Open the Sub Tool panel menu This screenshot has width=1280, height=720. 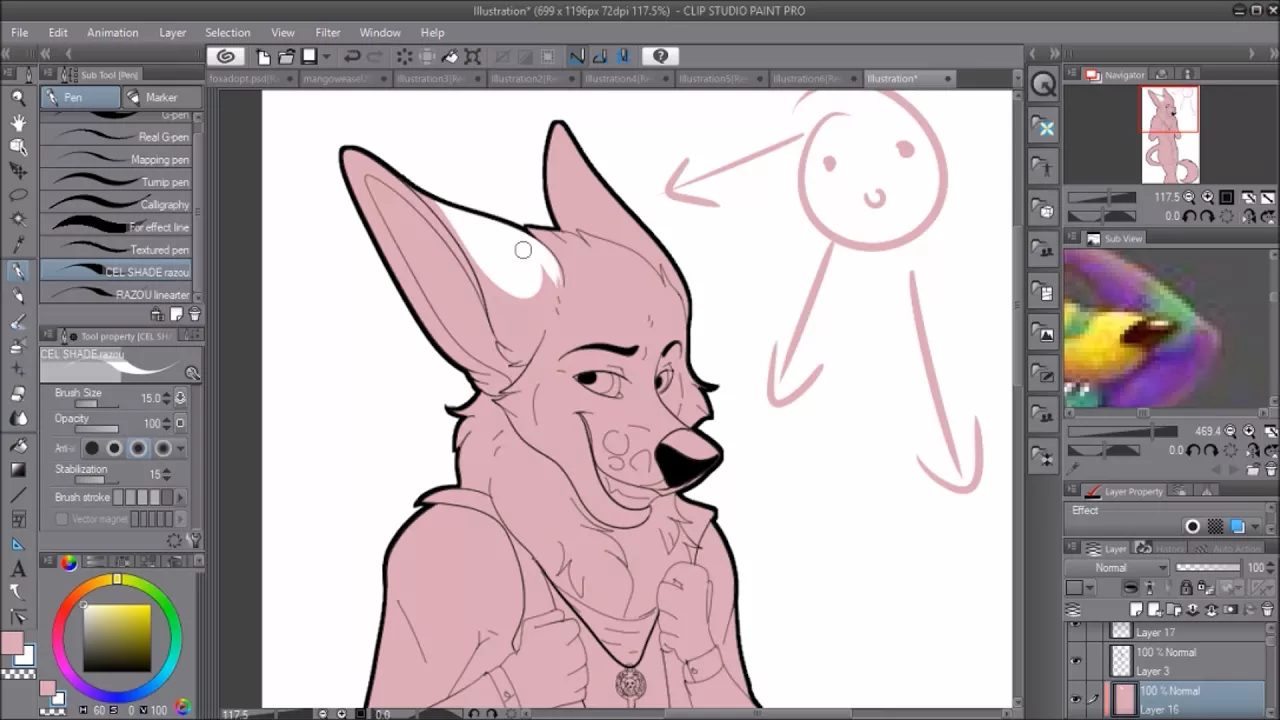[48, 75]
